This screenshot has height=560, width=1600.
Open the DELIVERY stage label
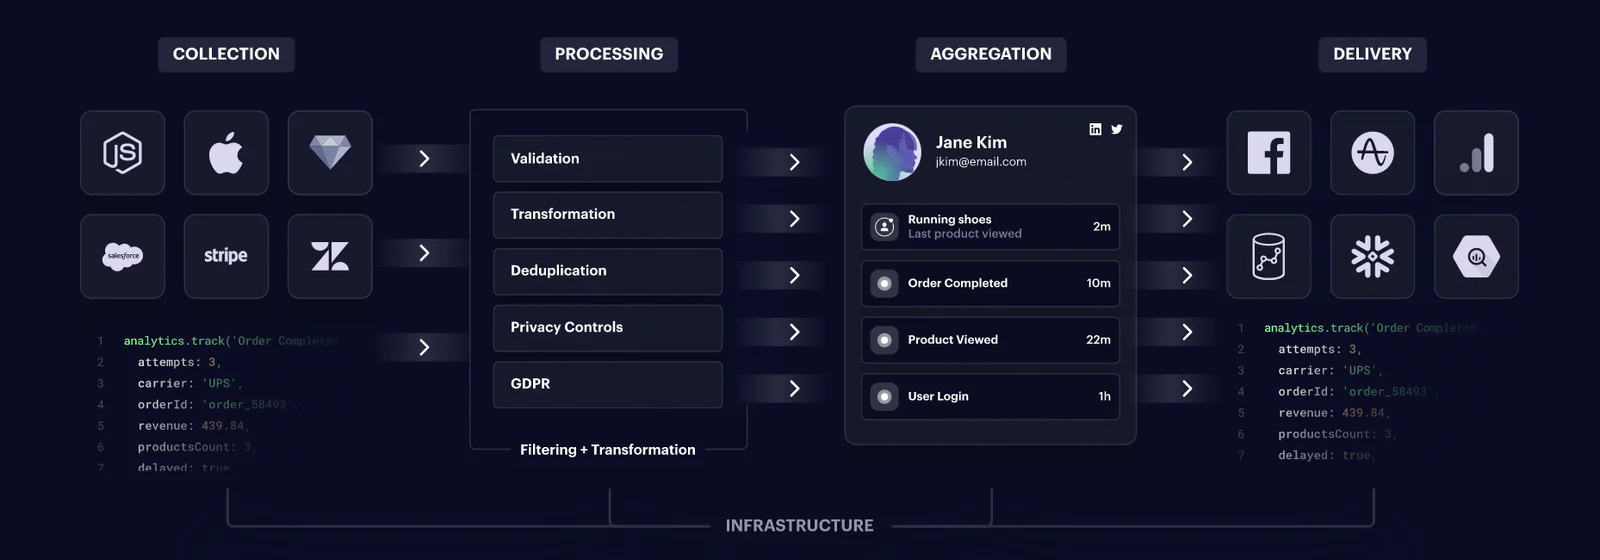tap(1372, 54)
